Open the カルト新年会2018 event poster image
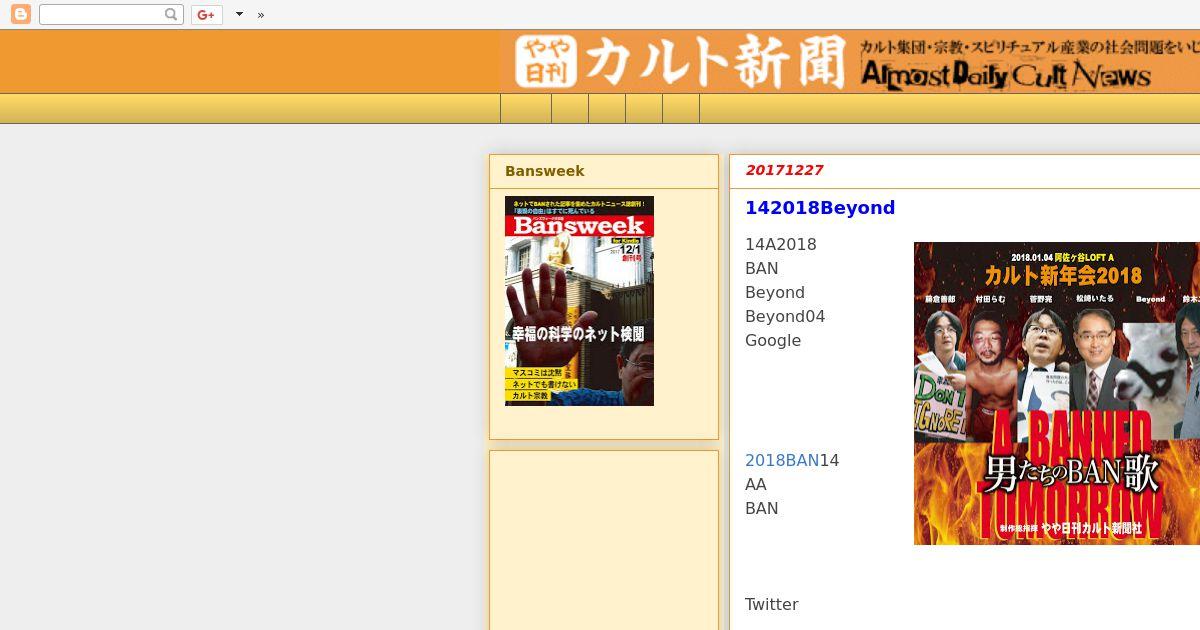 (1057, 393)
